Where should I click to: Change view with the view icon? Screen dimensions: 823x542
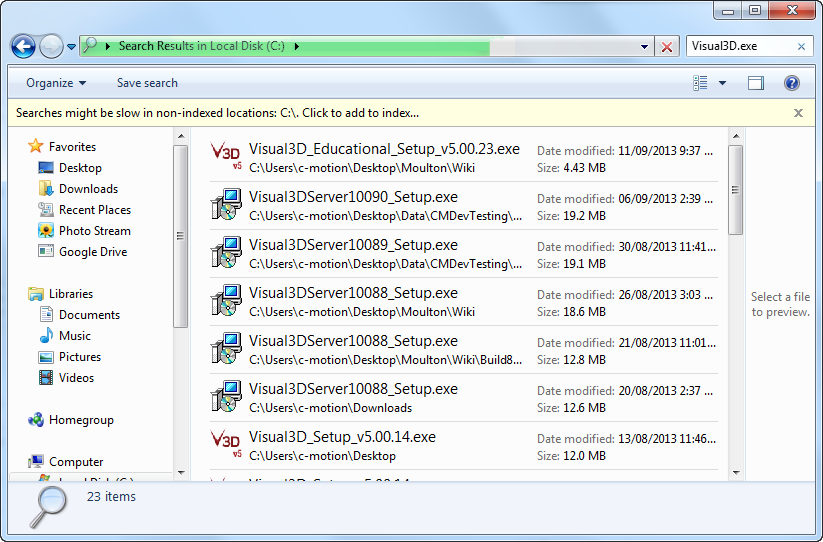click(x=700, y=83)
